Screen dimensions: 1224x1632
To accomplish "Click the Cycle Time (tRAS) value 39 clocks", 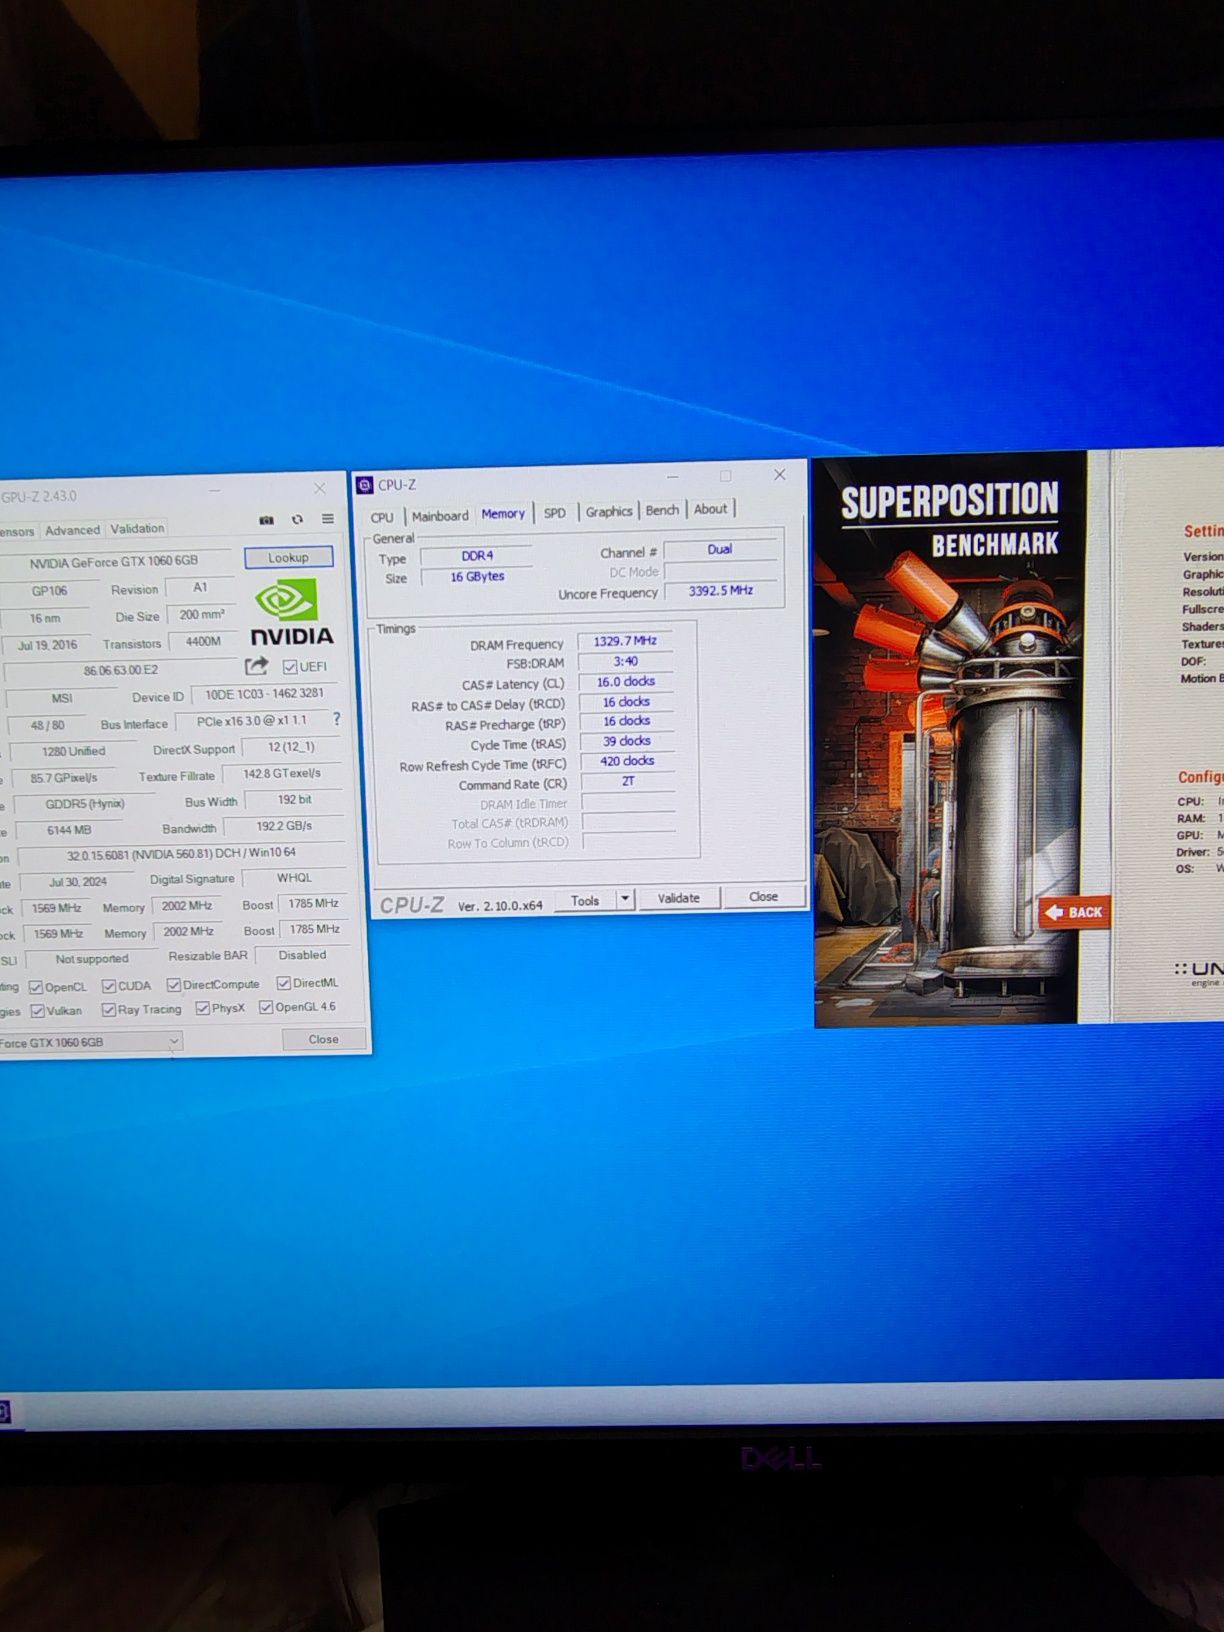I will click(x=627, y=741).
